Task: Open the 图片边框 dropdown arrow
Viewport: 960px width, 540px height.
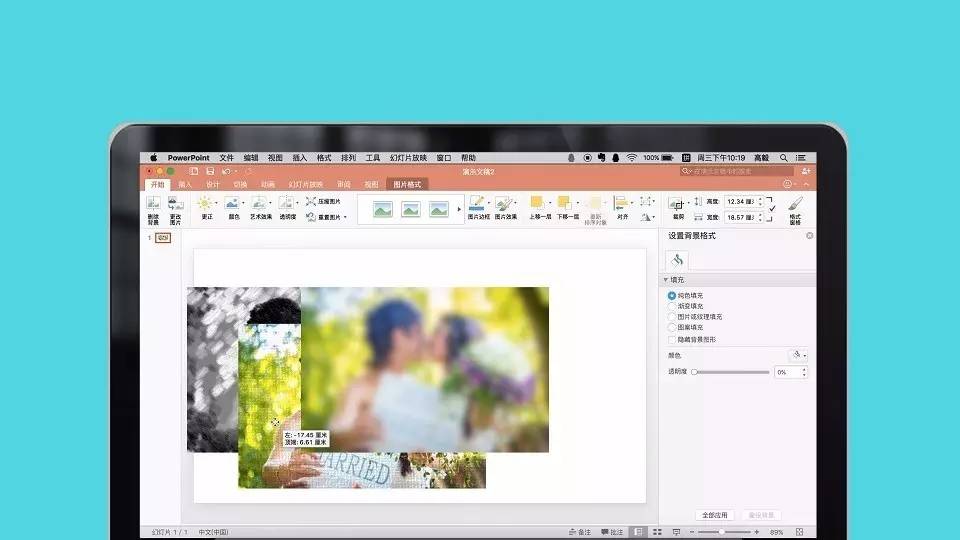Action: click(x=488, y=202)
